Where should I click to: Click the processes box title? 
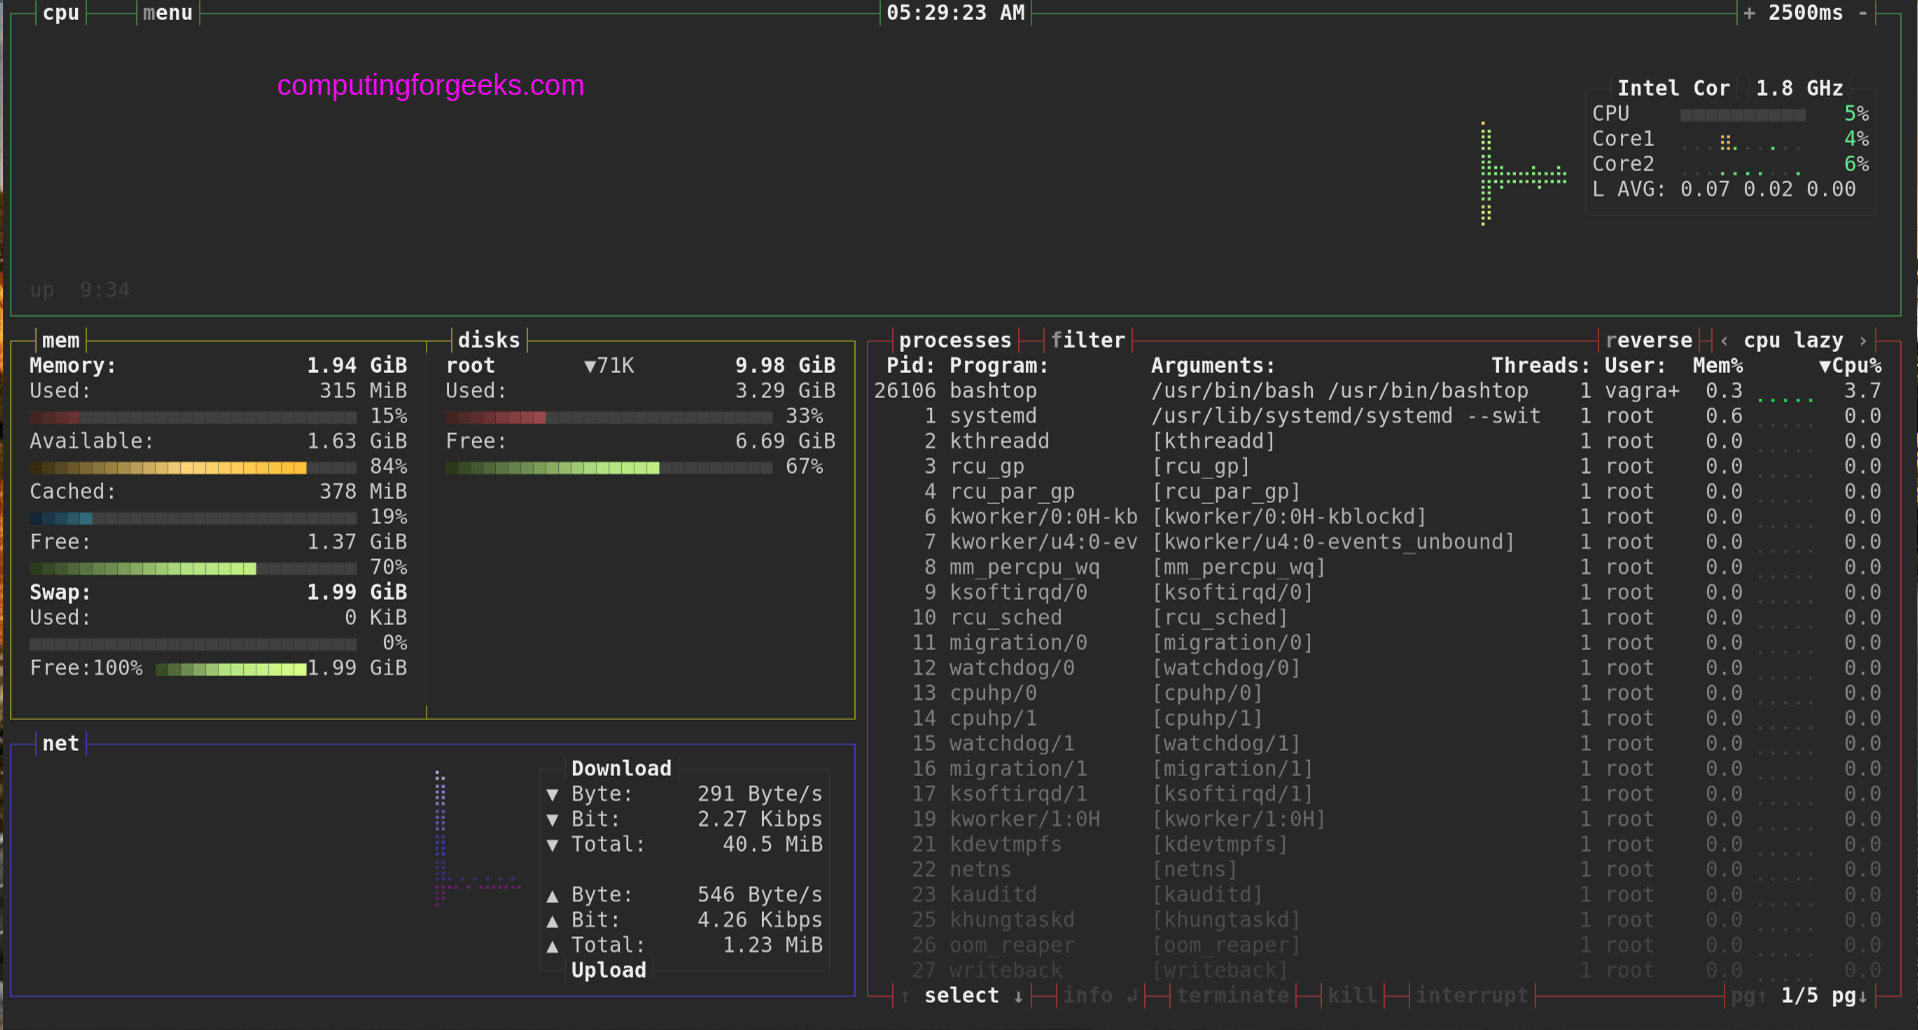click(x=954, y=340)
